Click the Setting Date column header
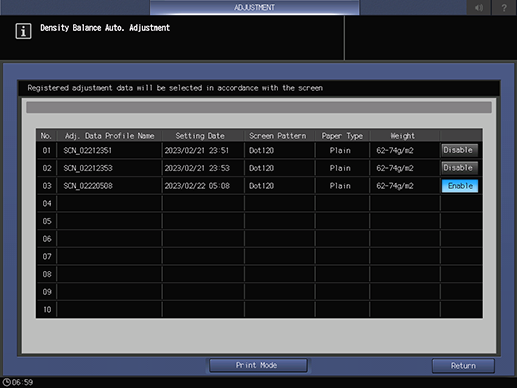The image size is (517, 388). [200, 136]
